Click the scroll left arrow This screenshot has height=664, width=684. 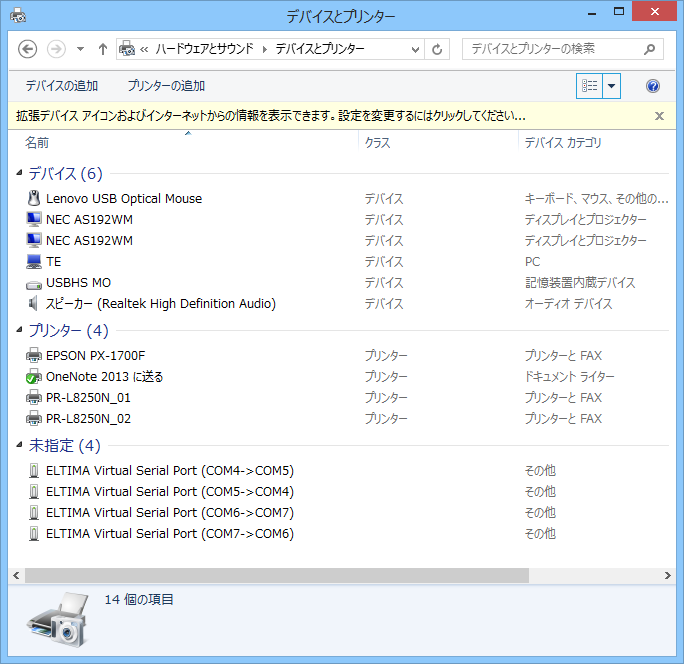pos(17,575)
